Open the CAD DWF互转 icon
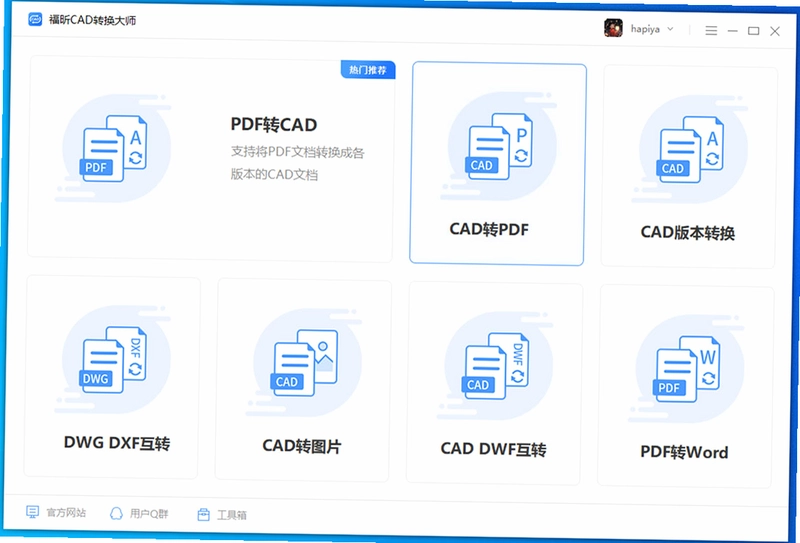This screenshot has height=543, width=800. 495,366
